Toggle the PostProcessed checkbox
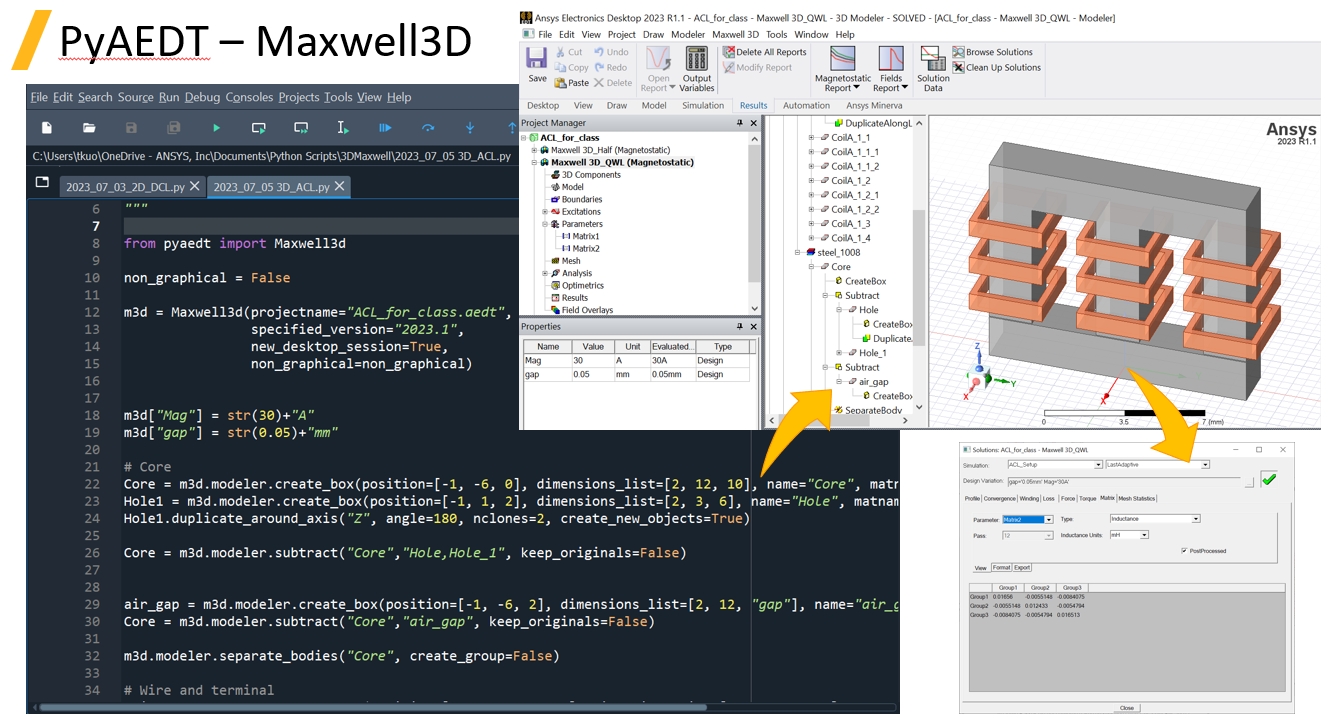The width and height of the screenshot is (1328, 718). click(x=1185, y=551)
